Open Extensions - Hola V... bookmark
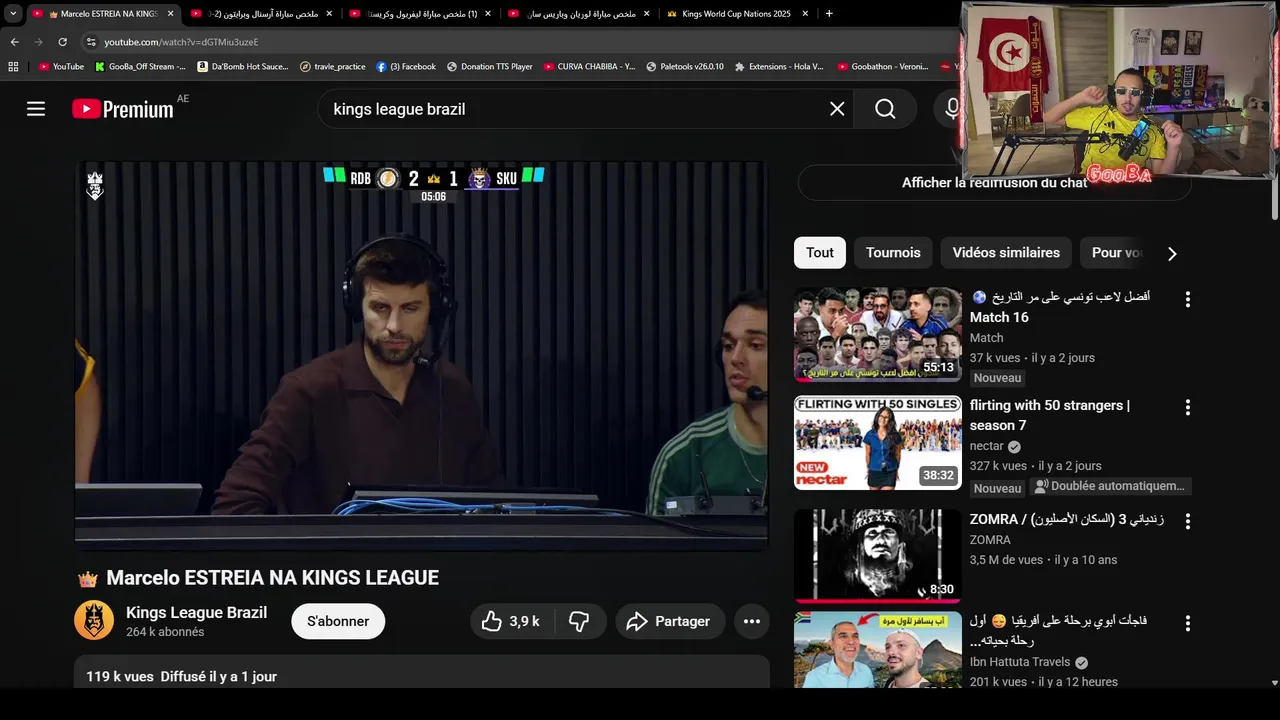This screenshot has height=720, width=1280. pyautogui.click(x=779, y=67)
